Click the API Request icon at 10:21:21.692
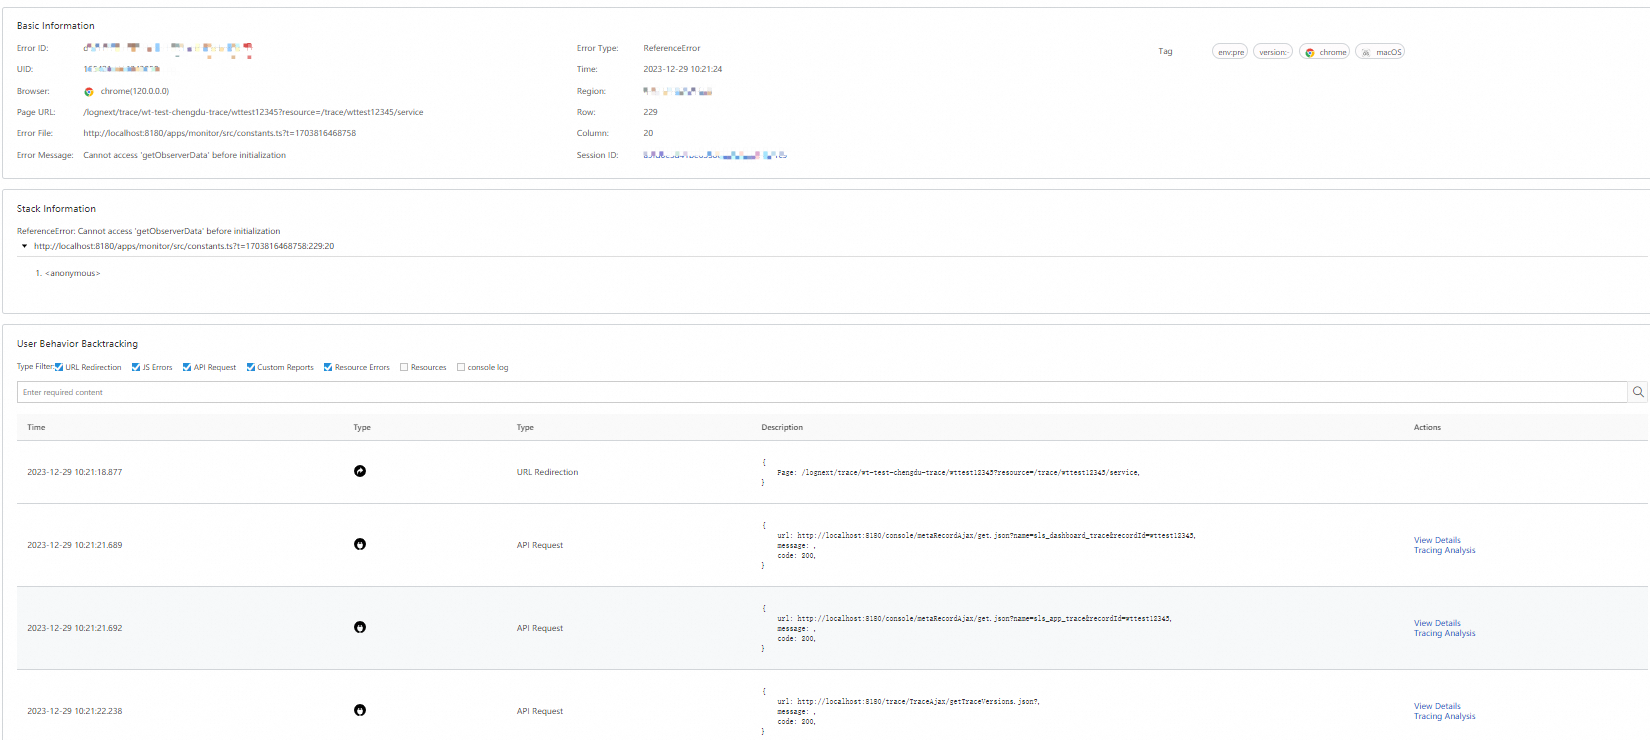The image size is (1650, 740). point(360,627)
